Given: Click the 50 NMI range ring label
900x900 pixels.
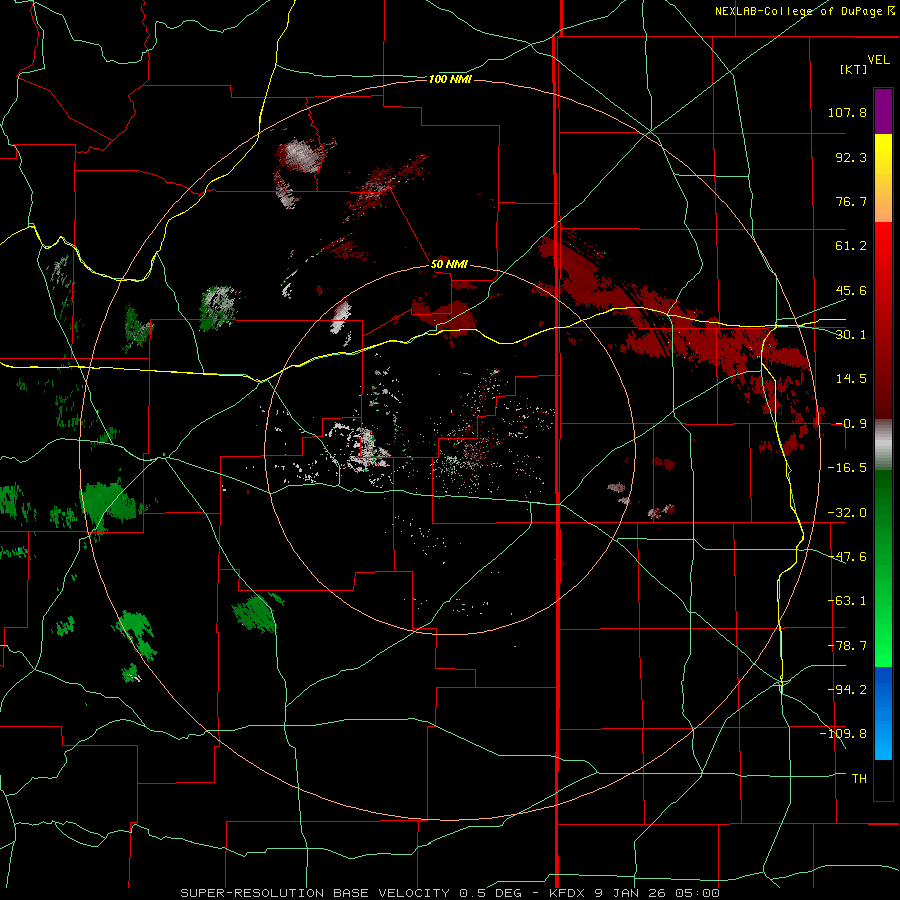Looking at the screenshot, I should [449, 264].
